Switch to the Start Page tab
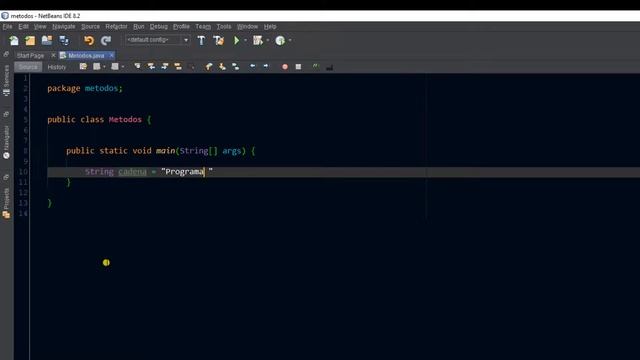The height and width of the screenshot is (360, 640). tap(30, 56)
